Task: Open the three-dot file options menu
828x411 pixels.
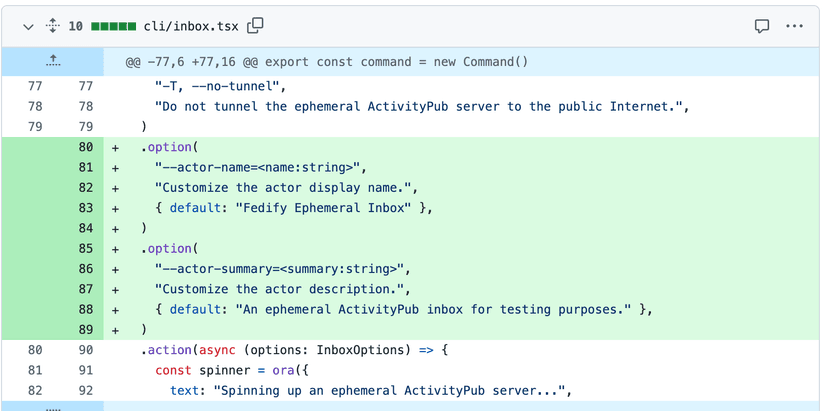Action: tap(795, 26)
